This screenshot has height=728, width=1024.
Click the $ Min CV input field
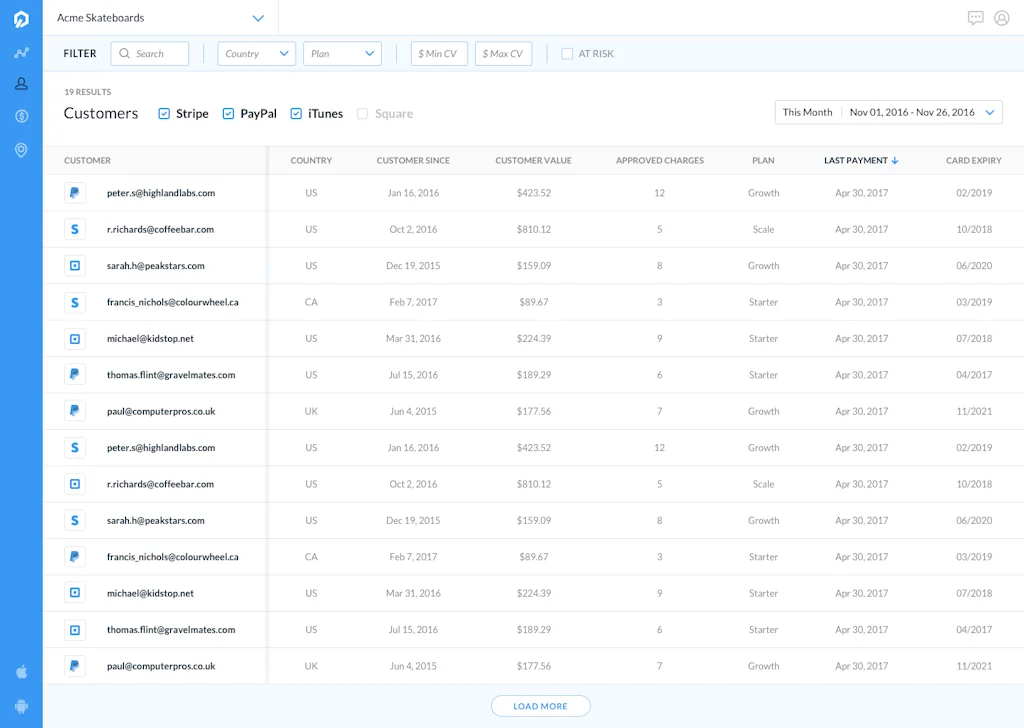pos(439,54)
